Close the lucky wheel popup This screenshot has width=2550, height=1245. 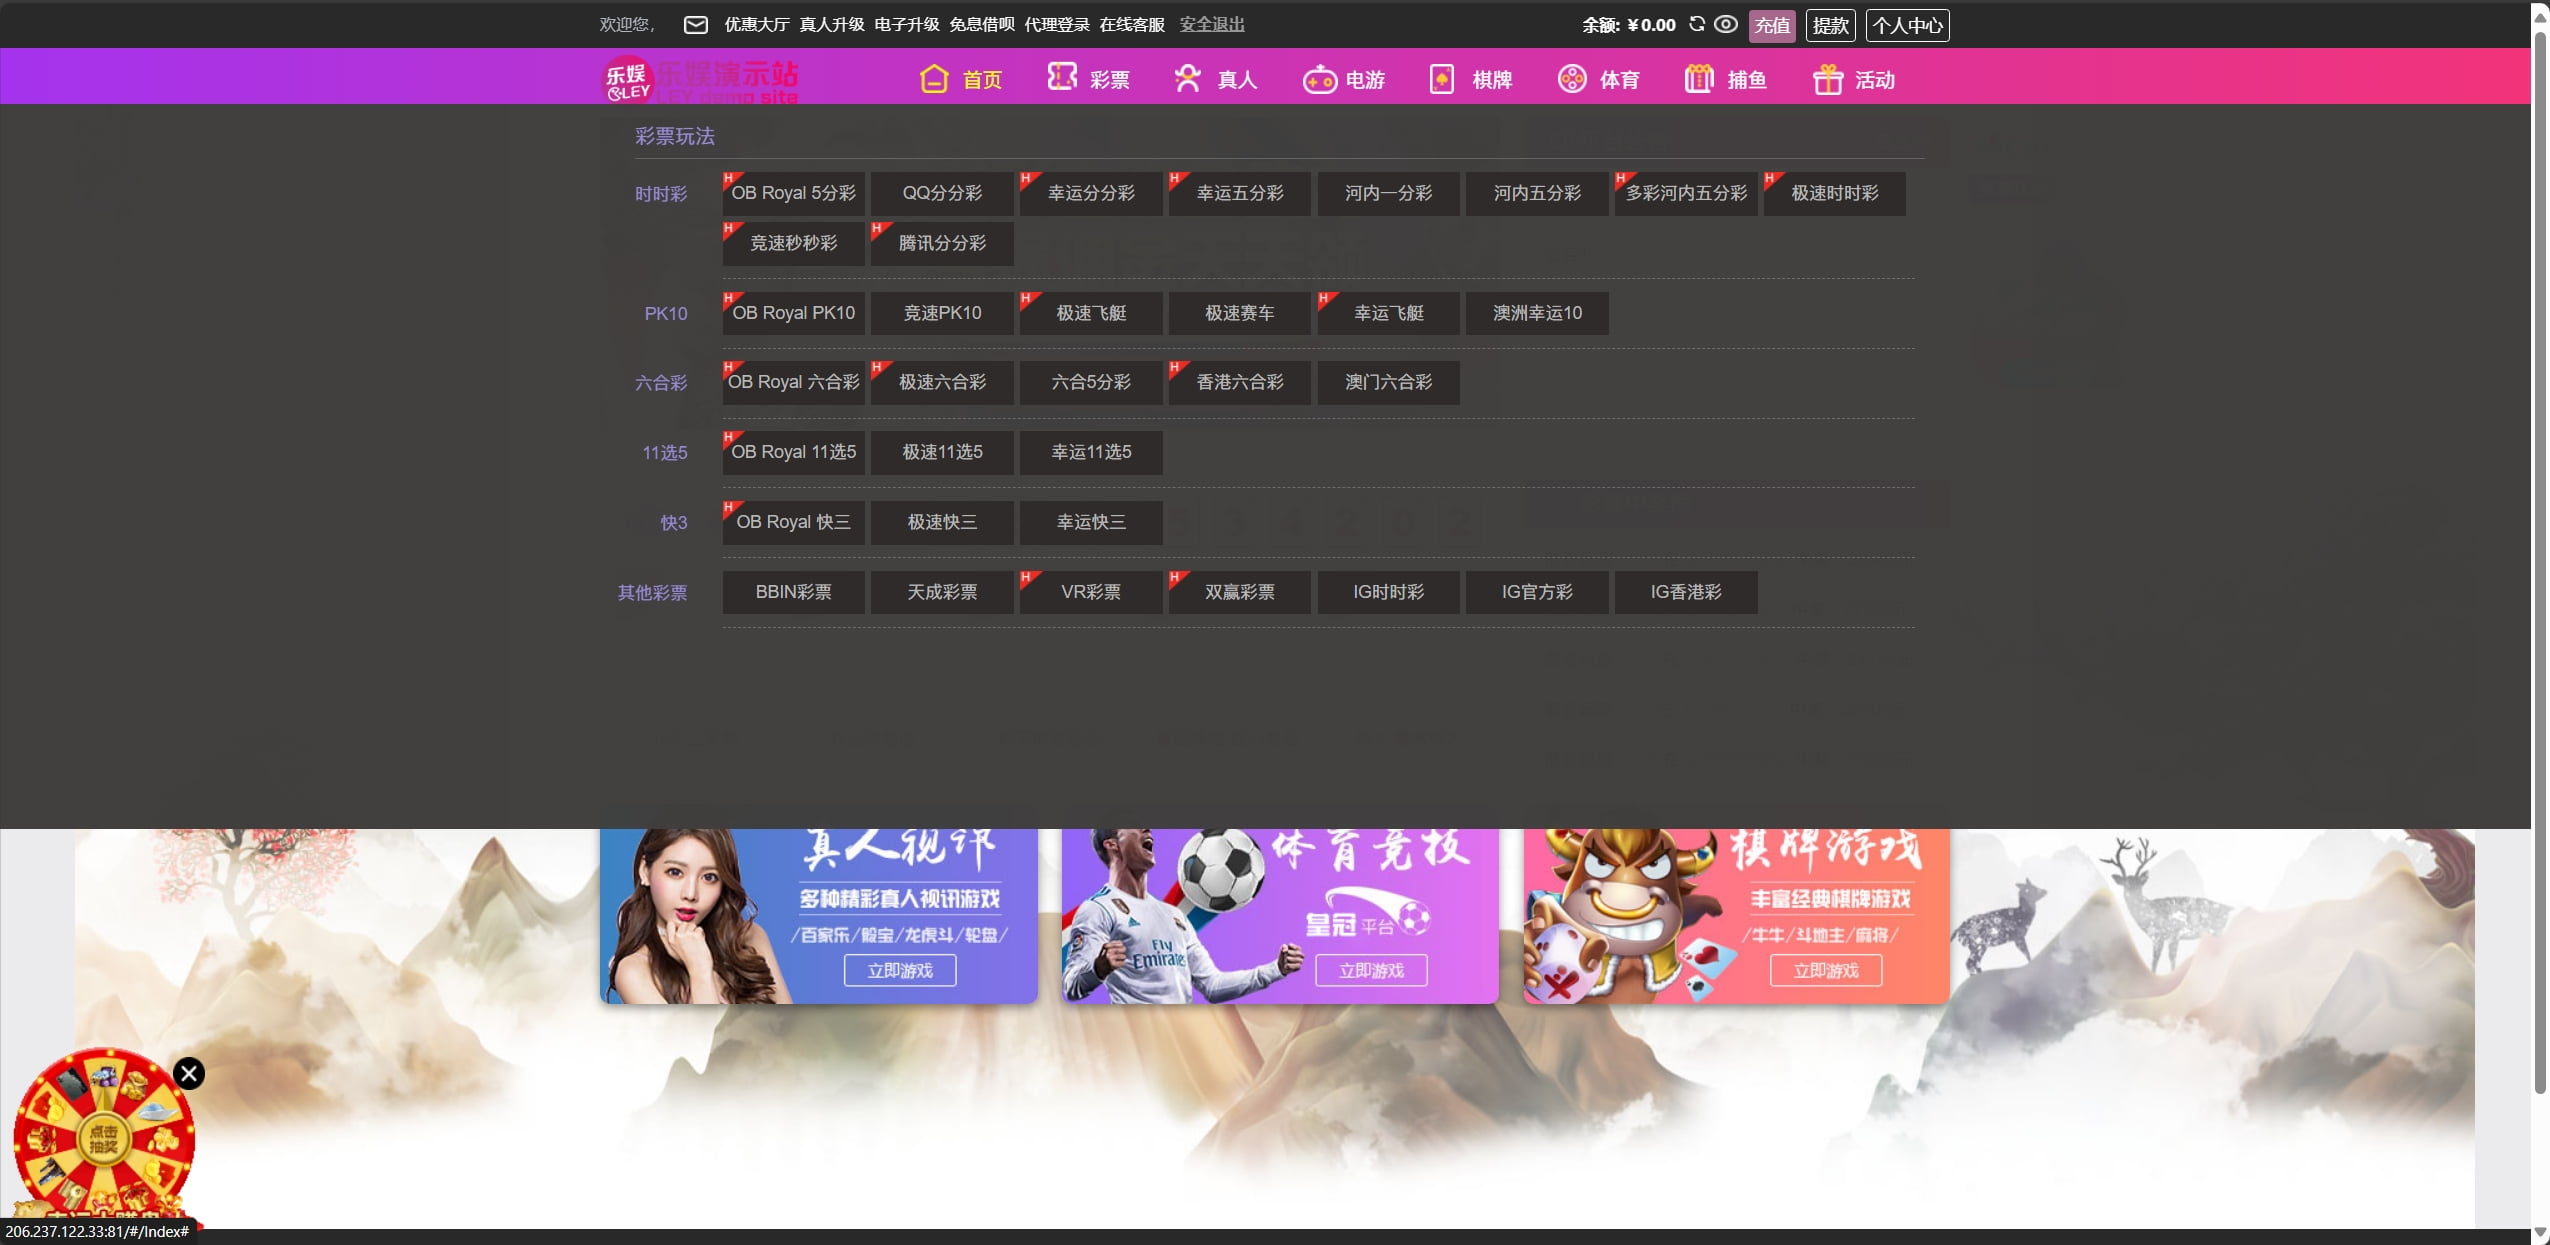189,1073
